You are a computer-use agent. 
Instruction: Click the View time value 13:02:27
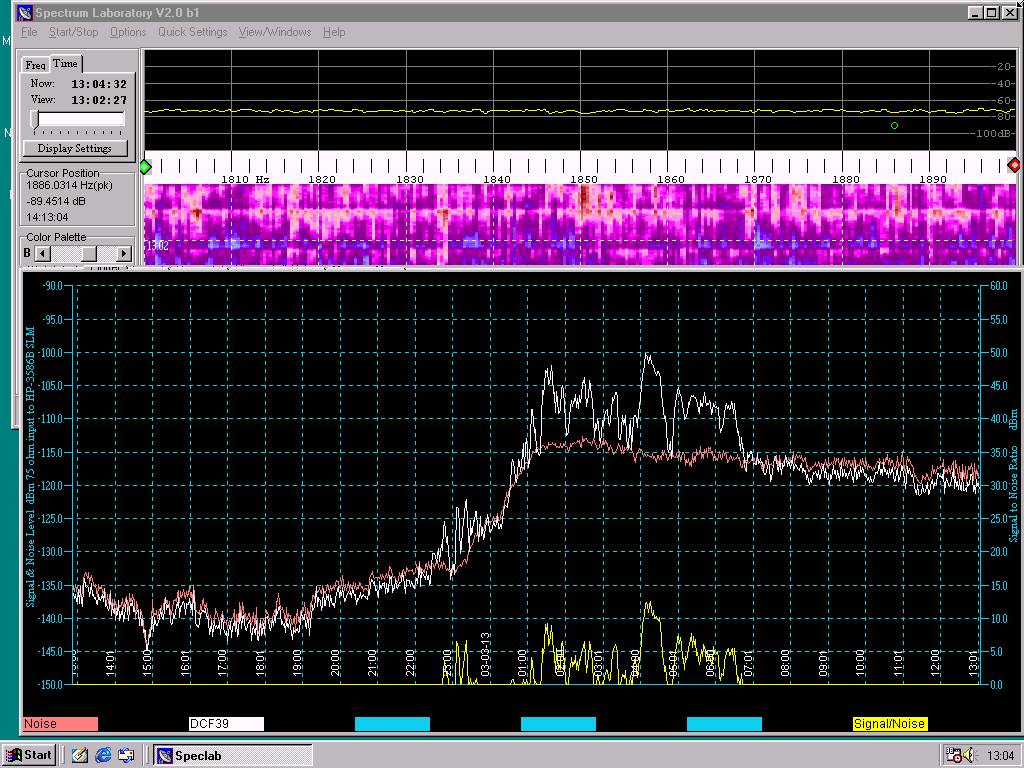pos(99,100)
